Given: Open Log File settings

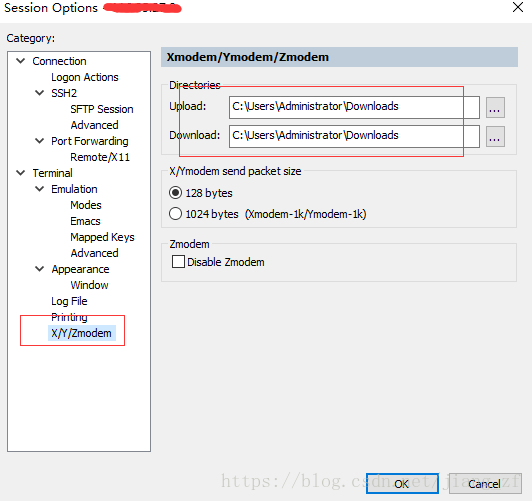Looking at the screenshot, I should pyautogui.click(x=69, y=301).
